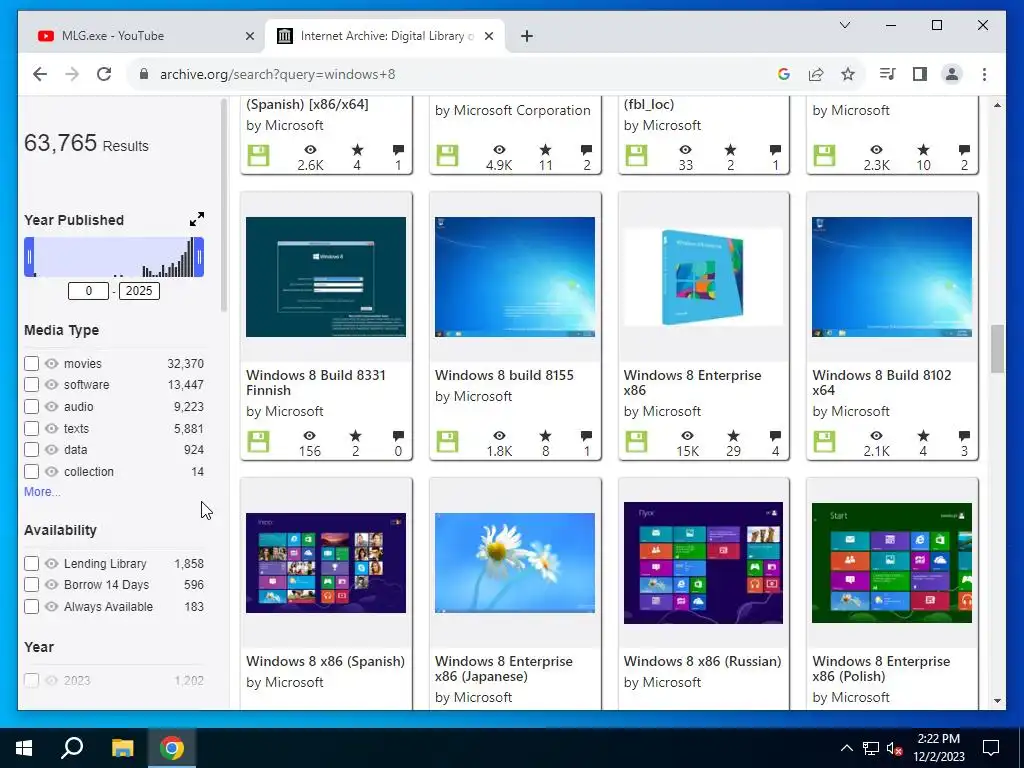Click page vertical scrollbar thumb
1024x768 pixels.
coord(997,349)
